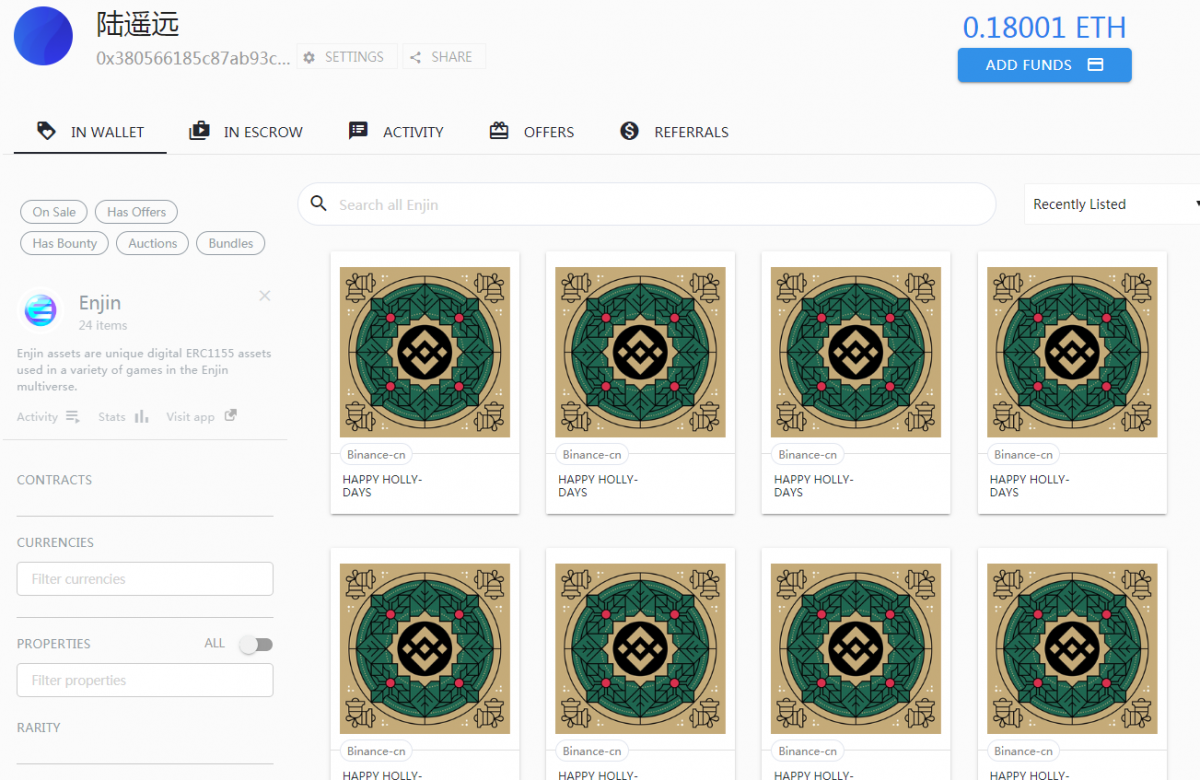
Task: Click Binance-cn tag on first row fourth card
Action: click(1024, 454)
